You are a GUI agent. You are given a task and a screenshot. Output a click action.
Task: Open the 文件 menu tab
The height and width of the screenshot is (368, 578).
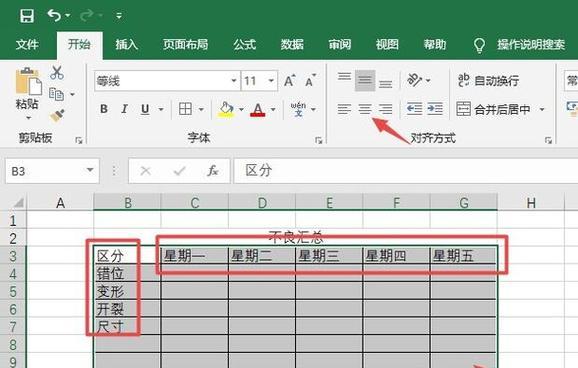pyautogui.click(x=27, y=45)
